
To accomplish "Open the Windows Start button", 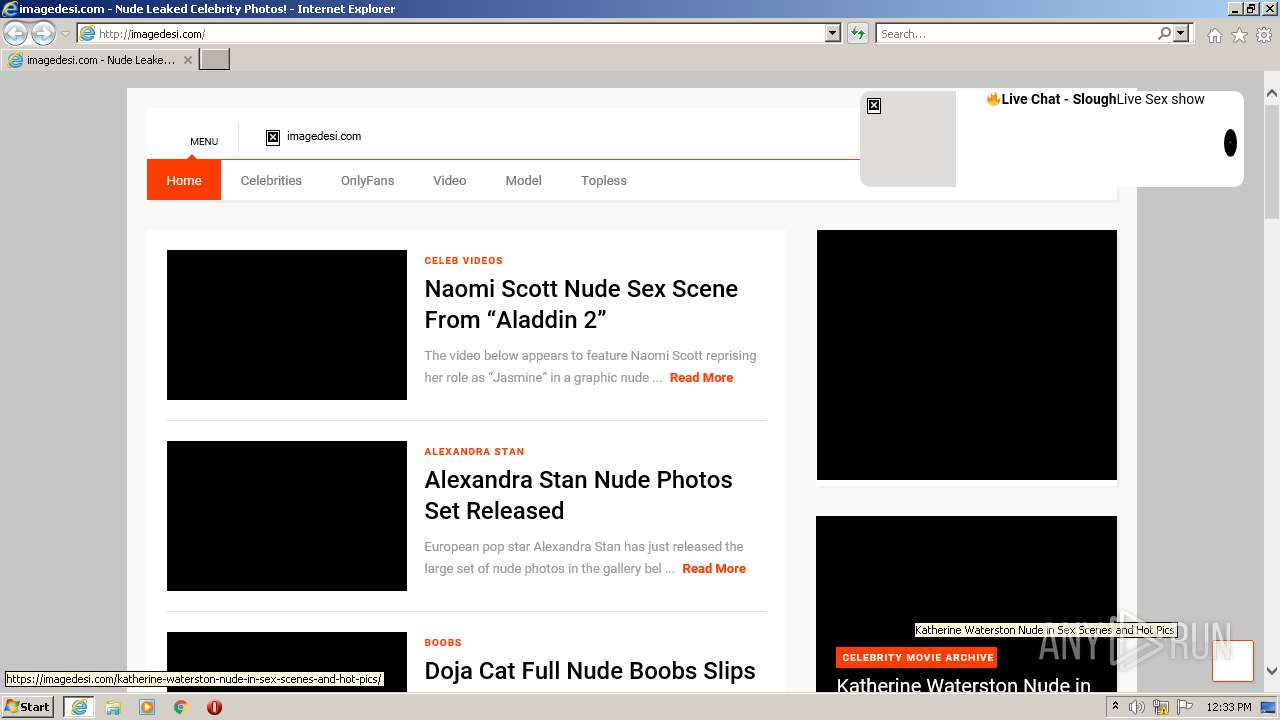I will [28, 707].
